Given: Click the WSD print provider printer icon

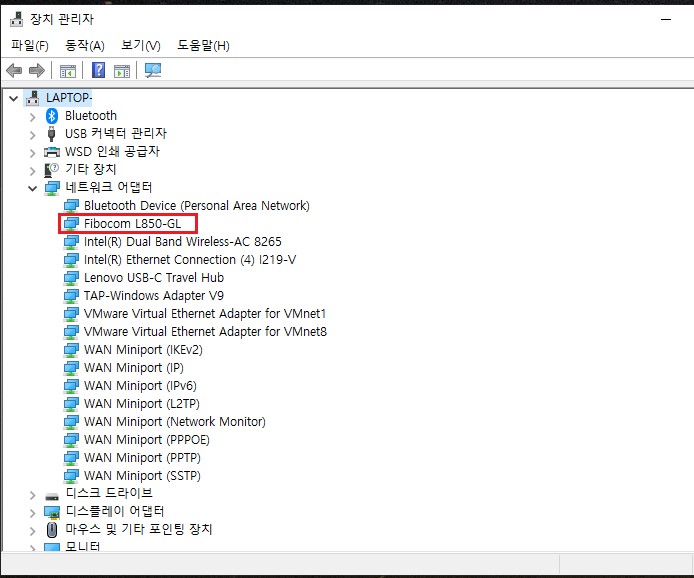Looking at the screenshot, I should pos(52,152).
